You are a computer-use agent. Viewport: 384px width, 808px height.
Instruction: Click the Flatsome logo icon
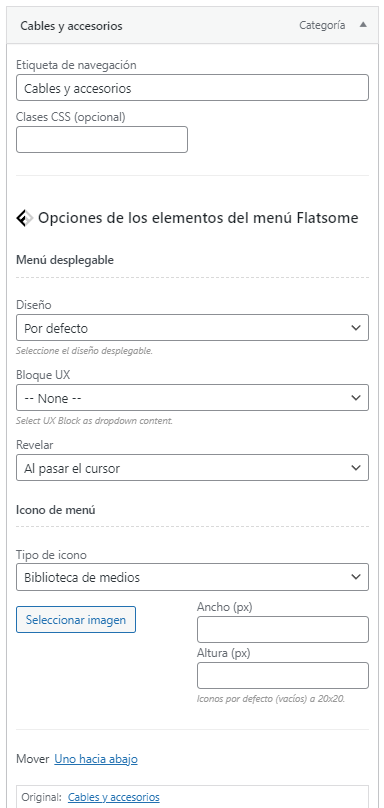coord(25,218)
